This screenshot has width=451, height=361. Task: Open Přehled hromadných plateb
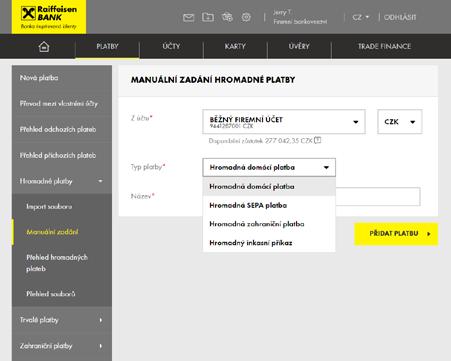tap(62, 263)
